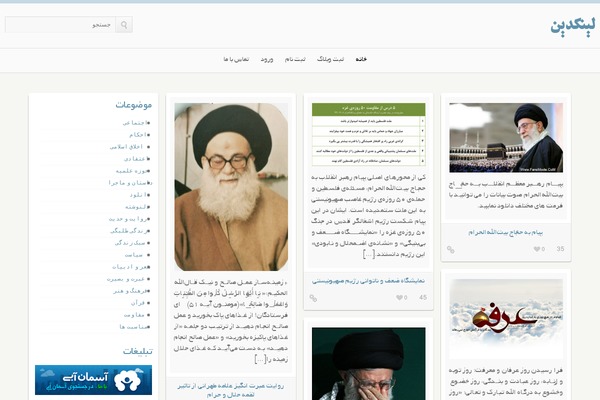Open the green table Gaza post thumbnail

368,134
